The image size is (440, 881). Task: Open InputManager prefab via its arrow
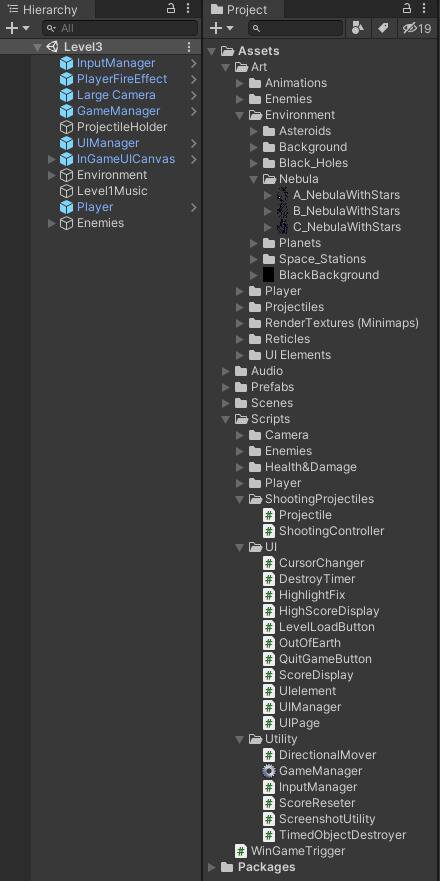193,63
